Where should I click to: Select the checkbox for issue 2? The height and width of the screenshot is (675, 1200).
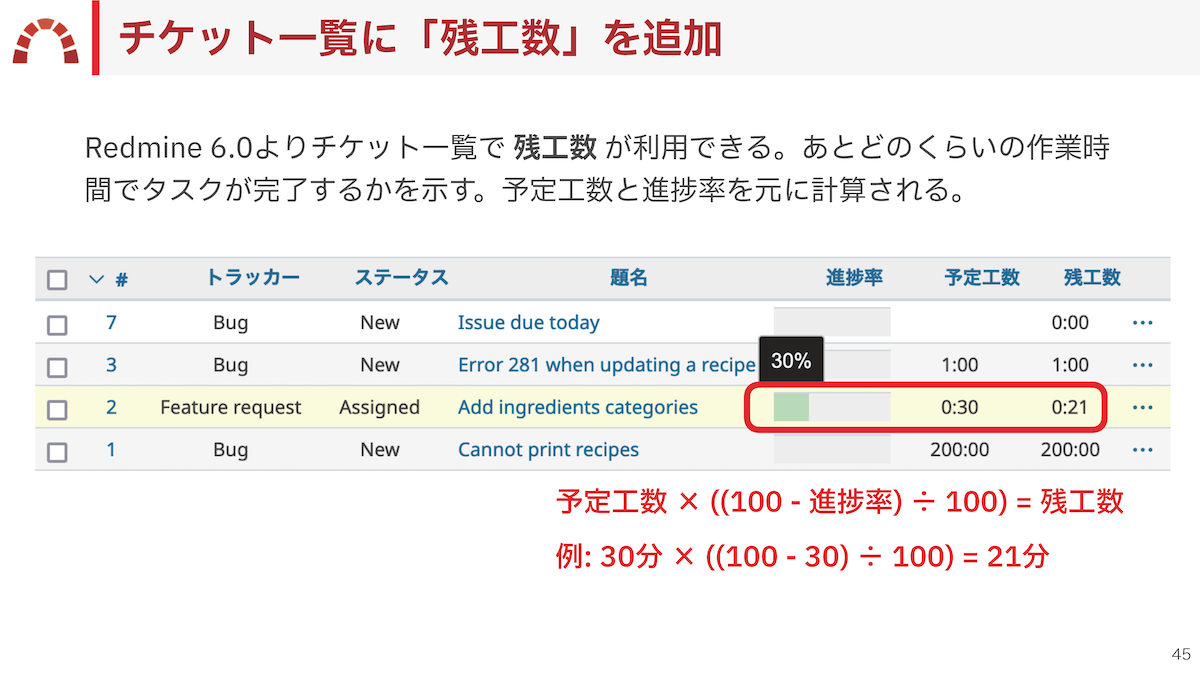[x=57, y=407]
